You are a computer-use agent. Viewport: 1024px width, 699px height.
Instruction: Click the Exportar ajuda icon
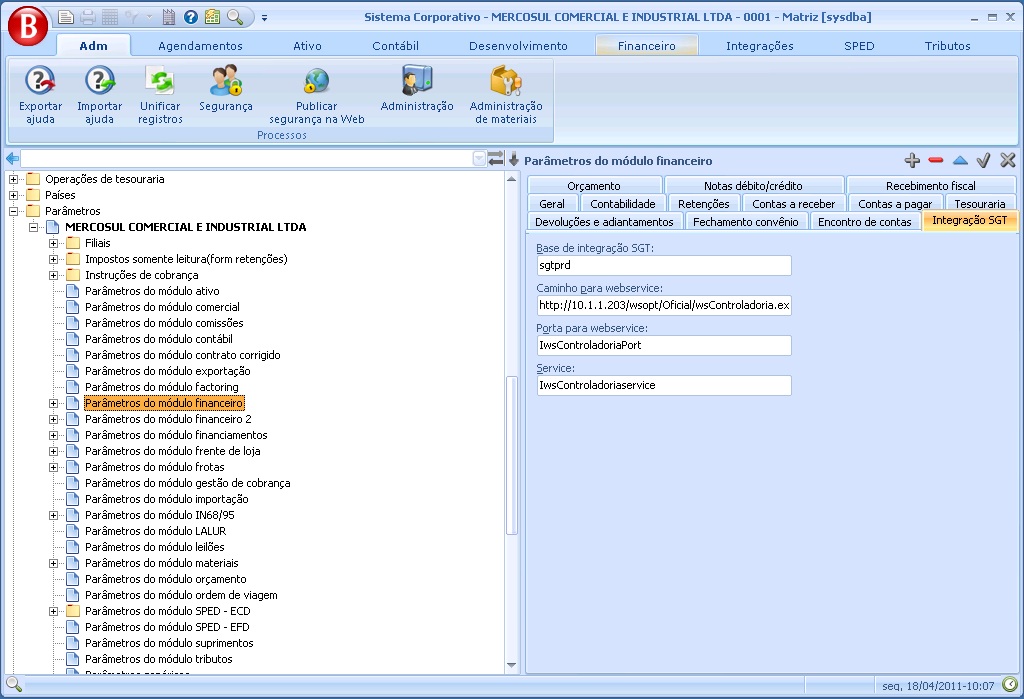[x=40, y=81]
